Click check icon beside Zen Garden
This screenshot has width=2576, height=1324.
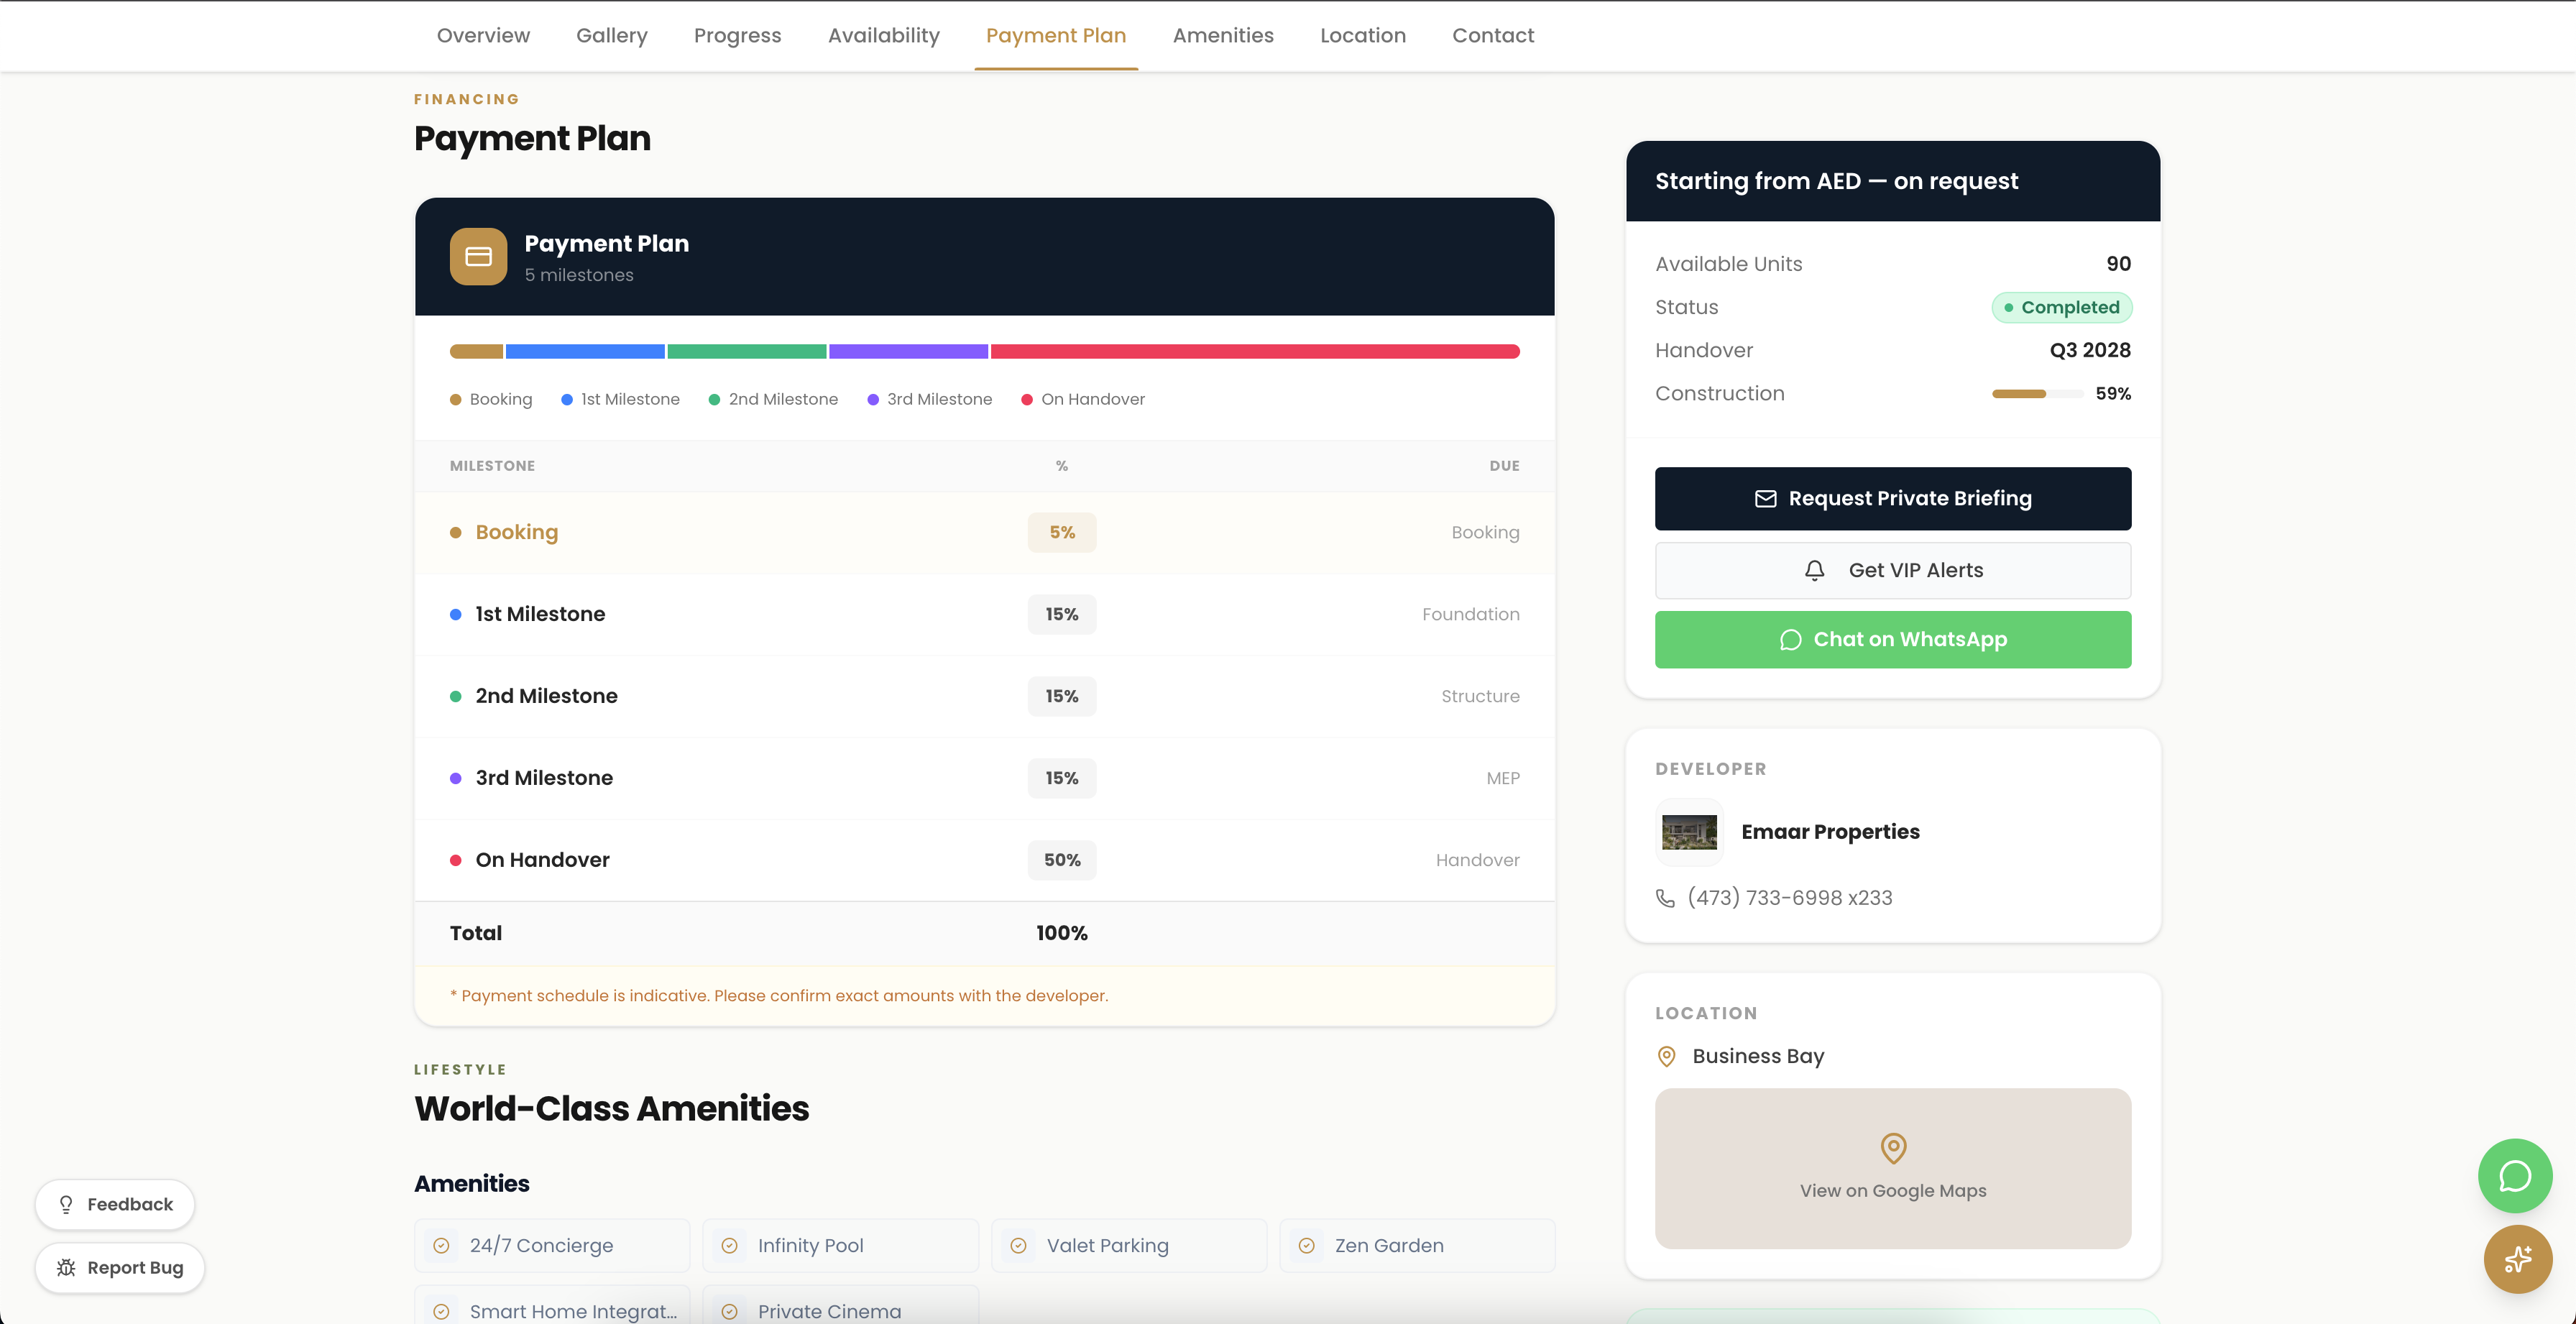pos(1306,1246)
